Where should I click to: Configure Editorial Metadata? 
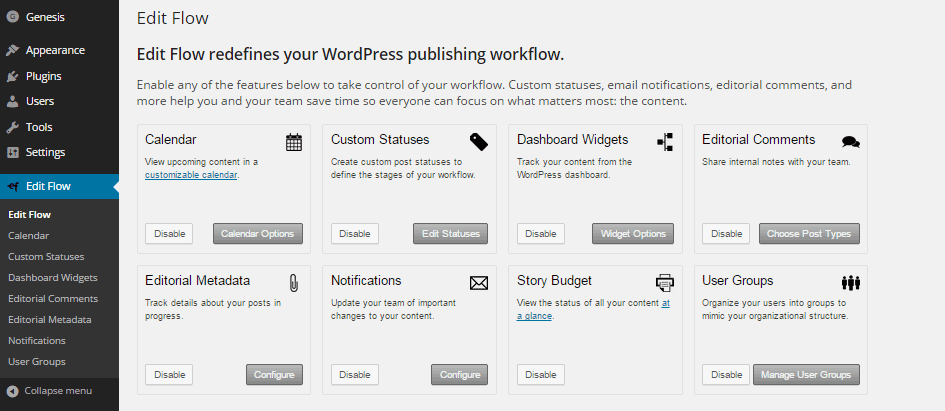(274, 375)
